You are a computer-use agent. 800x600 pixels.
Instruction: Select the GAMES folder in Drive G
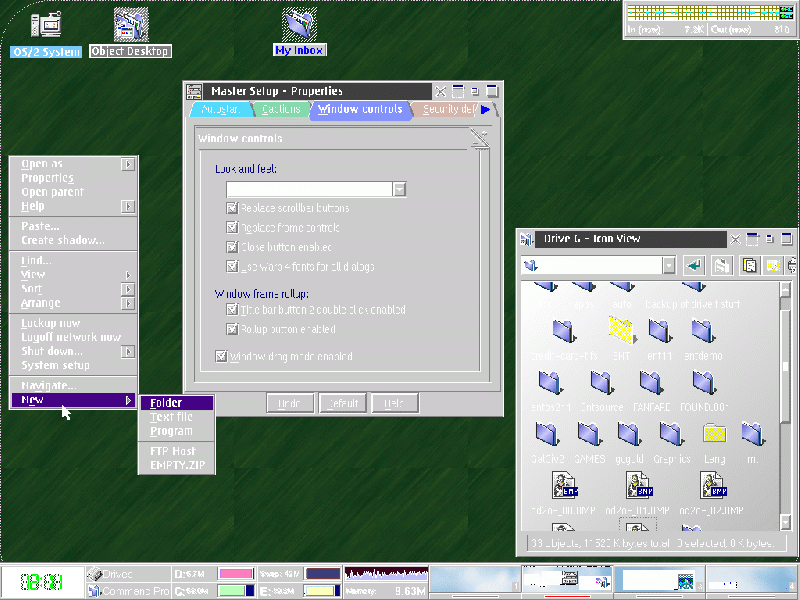click(589, 434)
